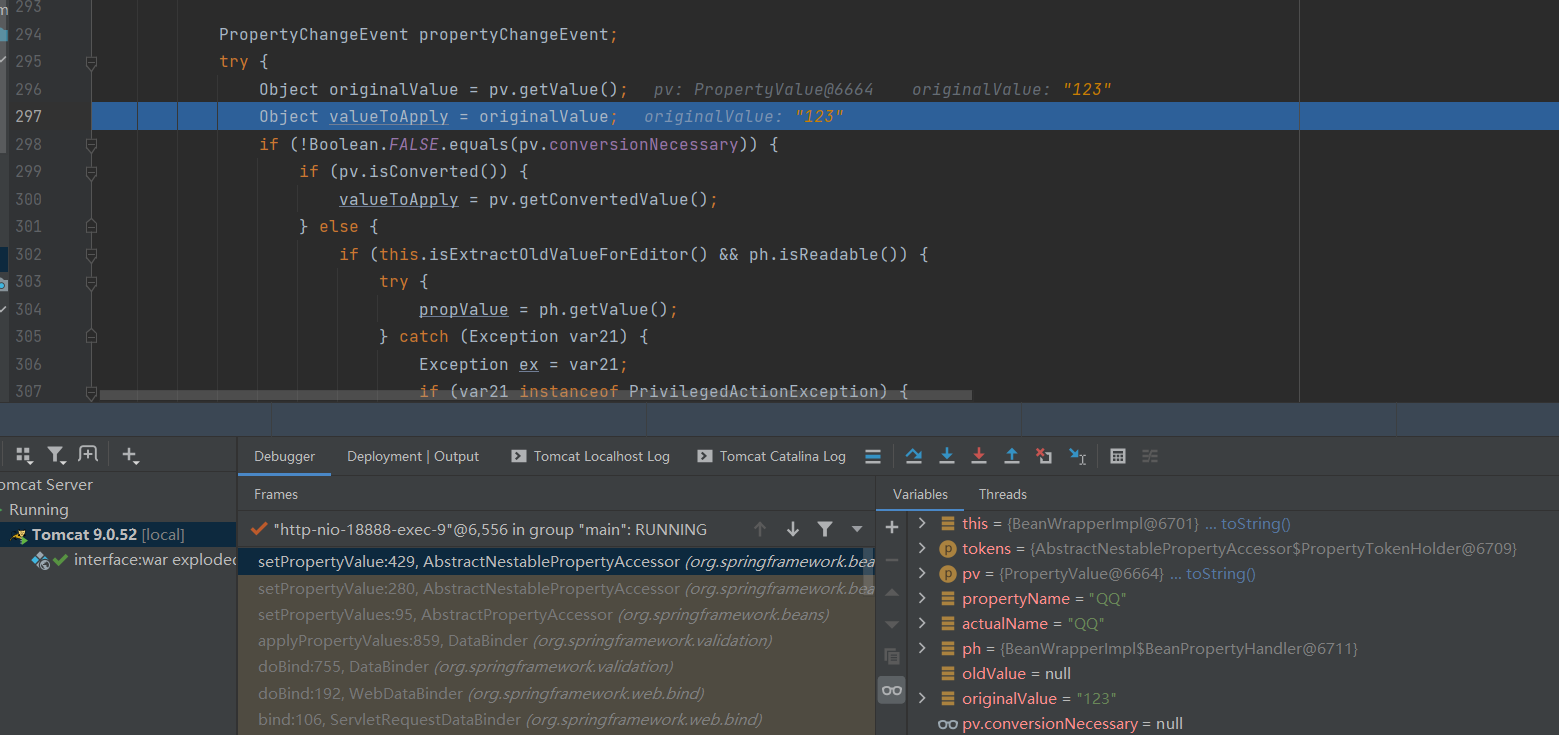Expand the tokens variable node

(x=922, y=548)
